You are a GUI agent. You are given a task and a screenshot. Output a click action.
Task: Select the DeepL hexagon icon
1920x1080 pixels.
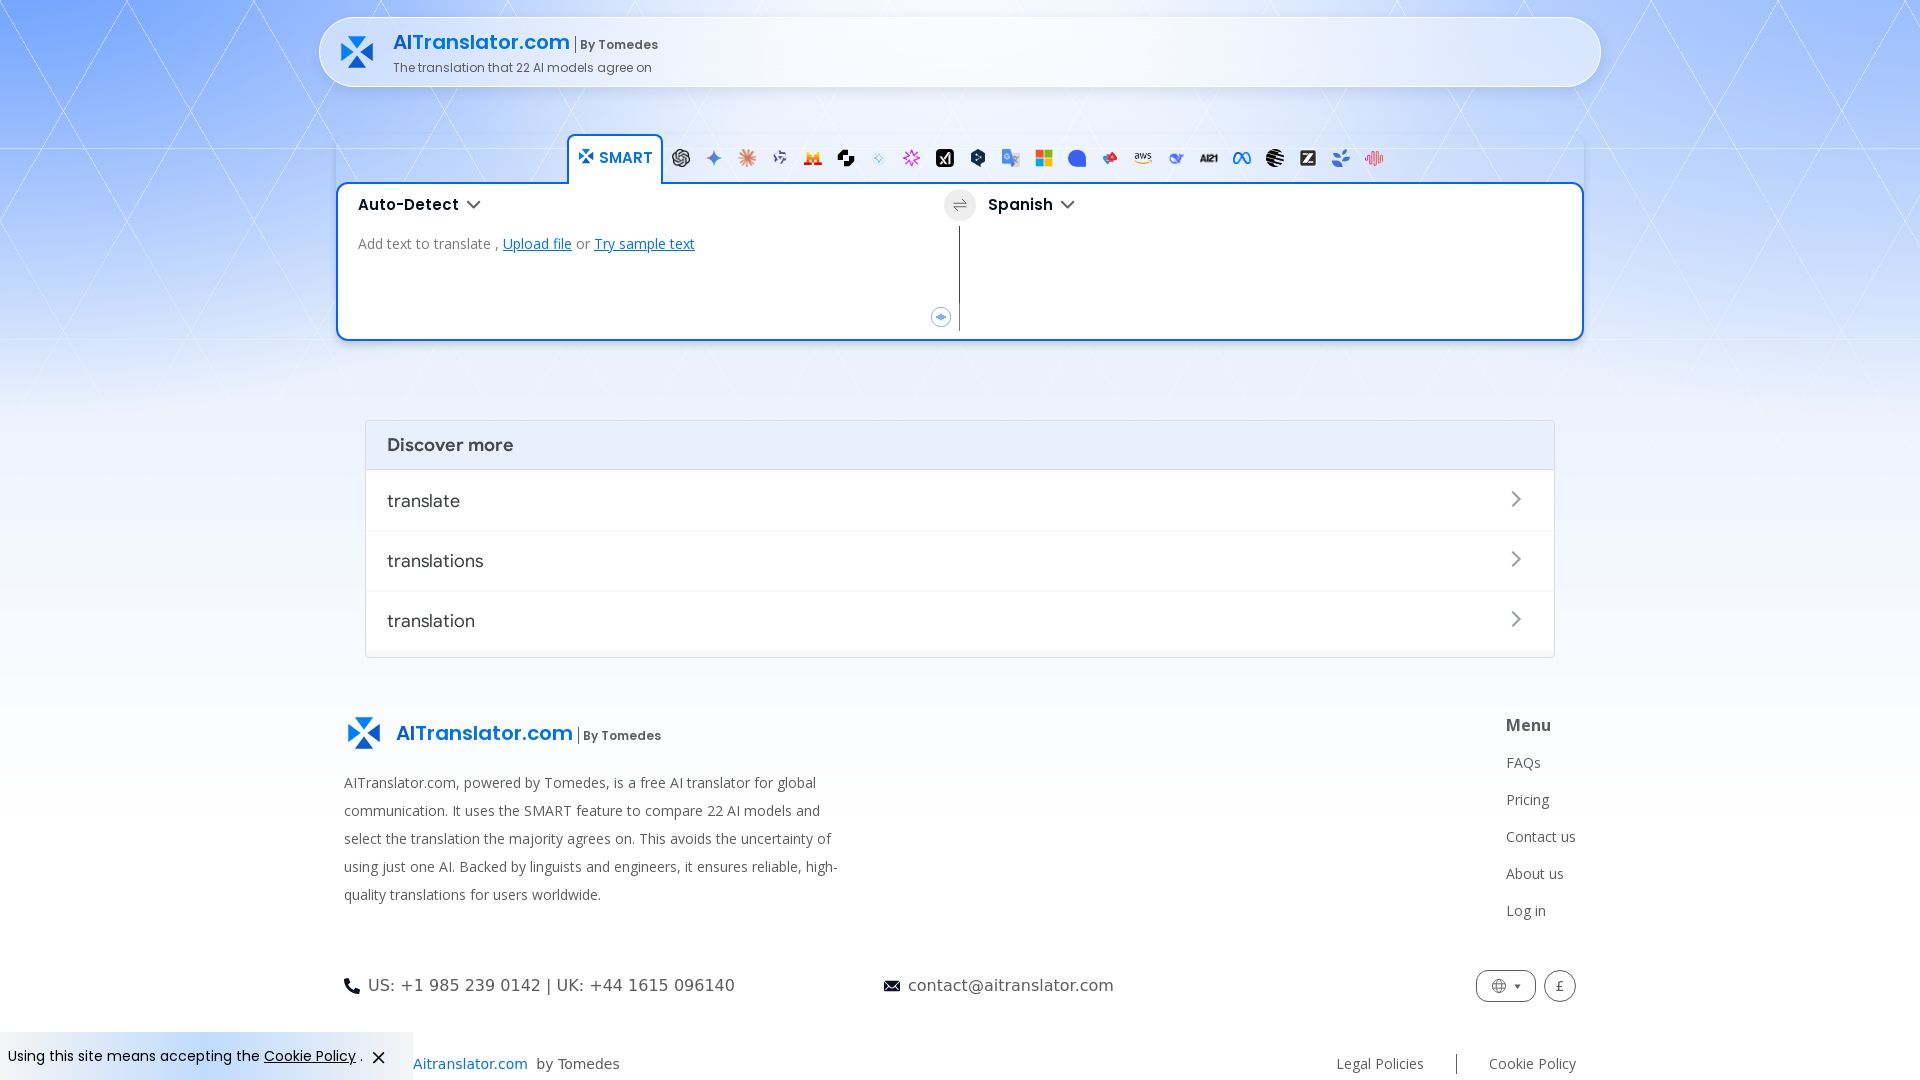(x=978, y=158)
